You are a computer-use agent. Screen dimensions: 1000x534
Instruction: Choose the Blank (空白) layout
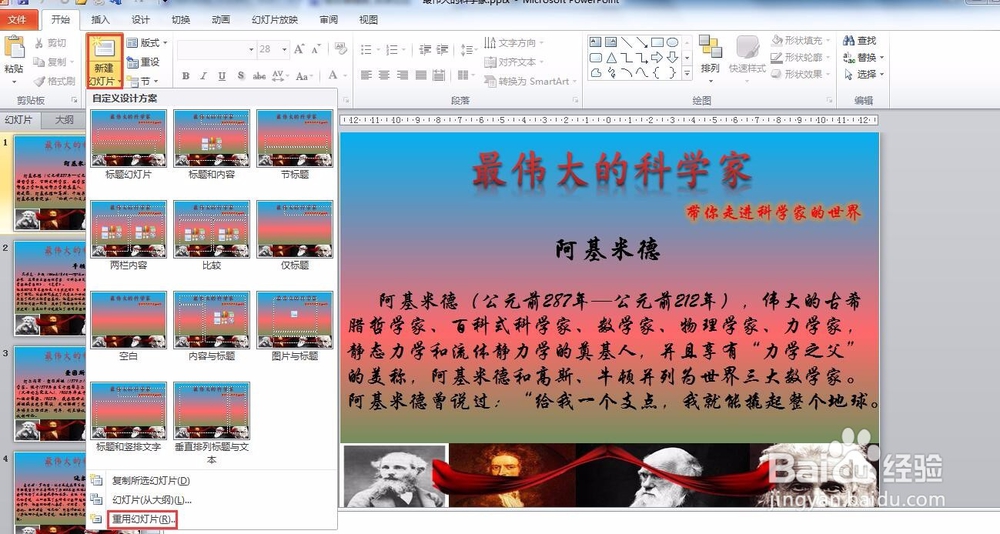[x=128, y=326]
